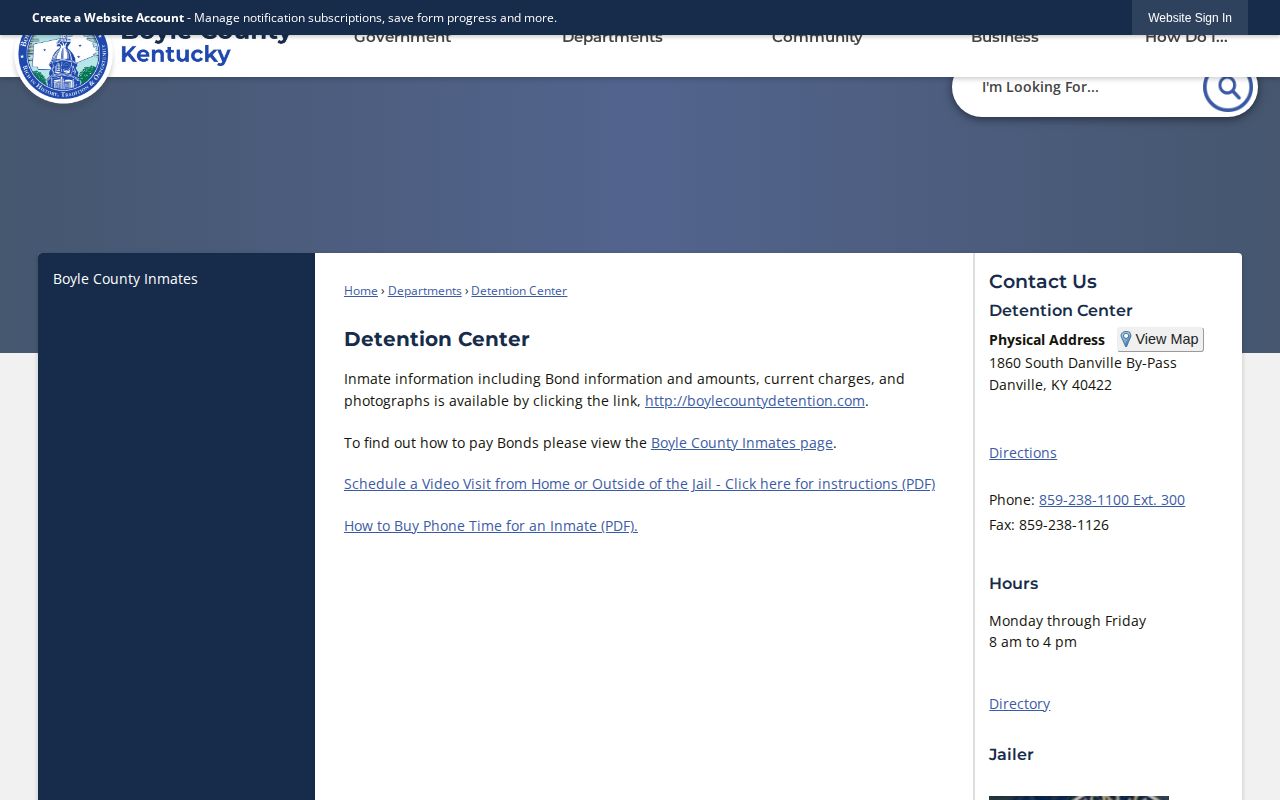The width and height of the screenshot is (1280, 800).
Task: Select Boyle County Inmates in sidebar
Action: coord(125,279)
